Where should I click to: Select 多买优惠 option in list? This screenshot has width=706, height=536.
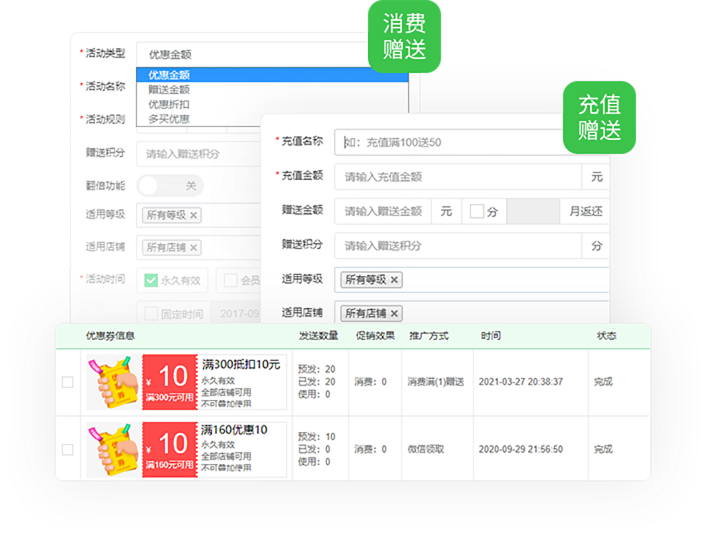point(168,119)
